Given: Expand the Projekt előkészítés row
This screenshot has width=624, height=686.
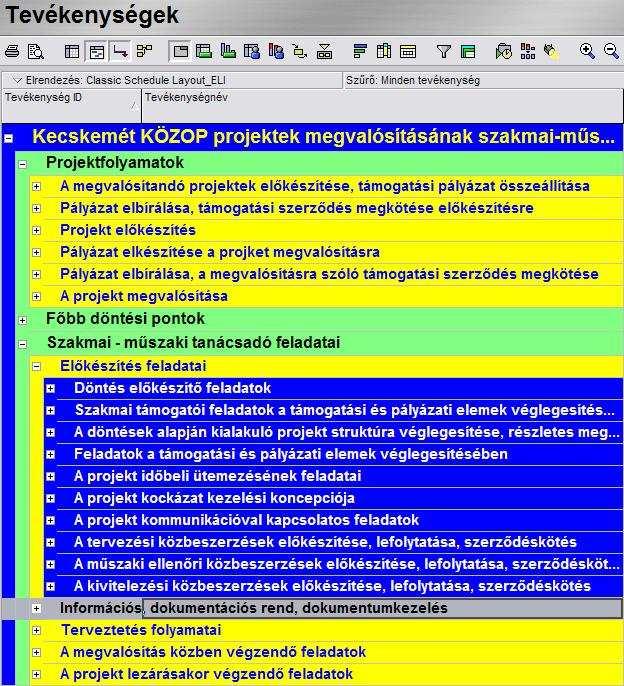Looking at the screenshot, I should [x=37, y=230].
